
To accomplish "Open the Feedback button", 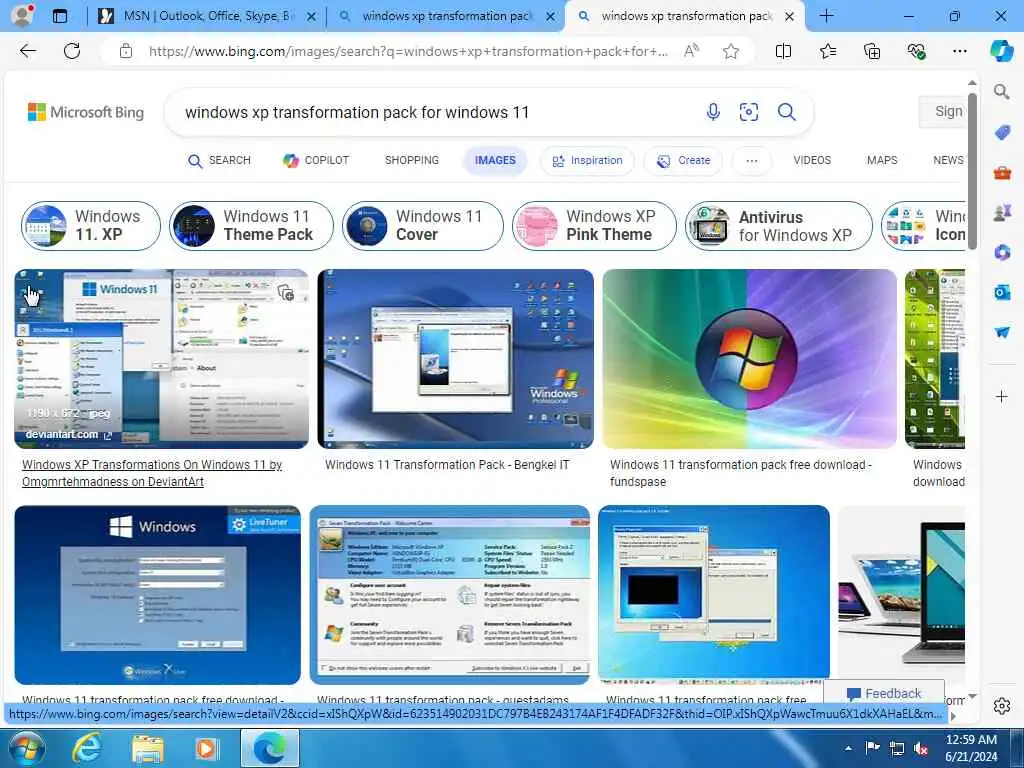I will click(884, 692).
